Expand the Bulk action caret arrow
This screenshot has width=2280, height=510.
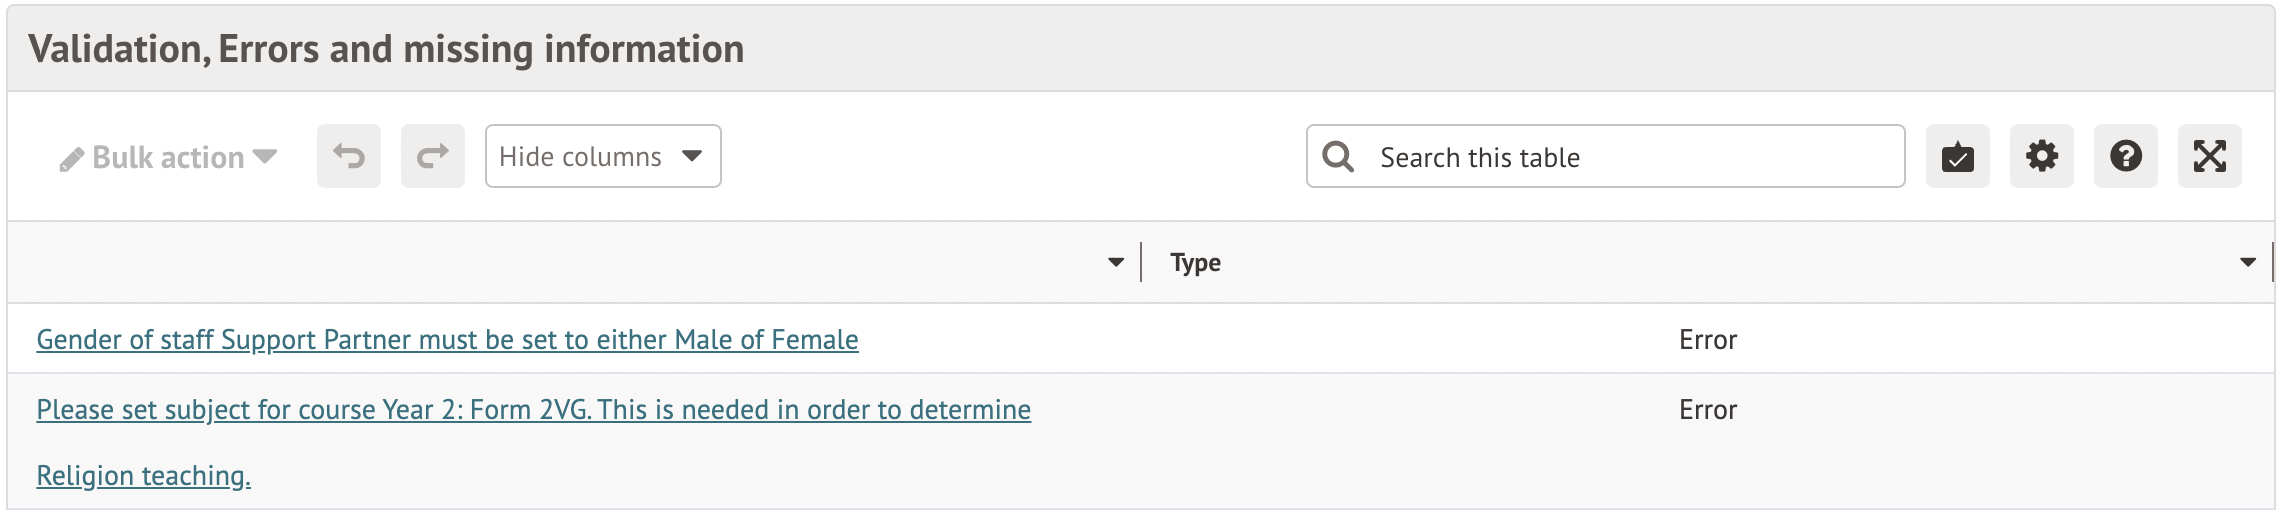265,156
